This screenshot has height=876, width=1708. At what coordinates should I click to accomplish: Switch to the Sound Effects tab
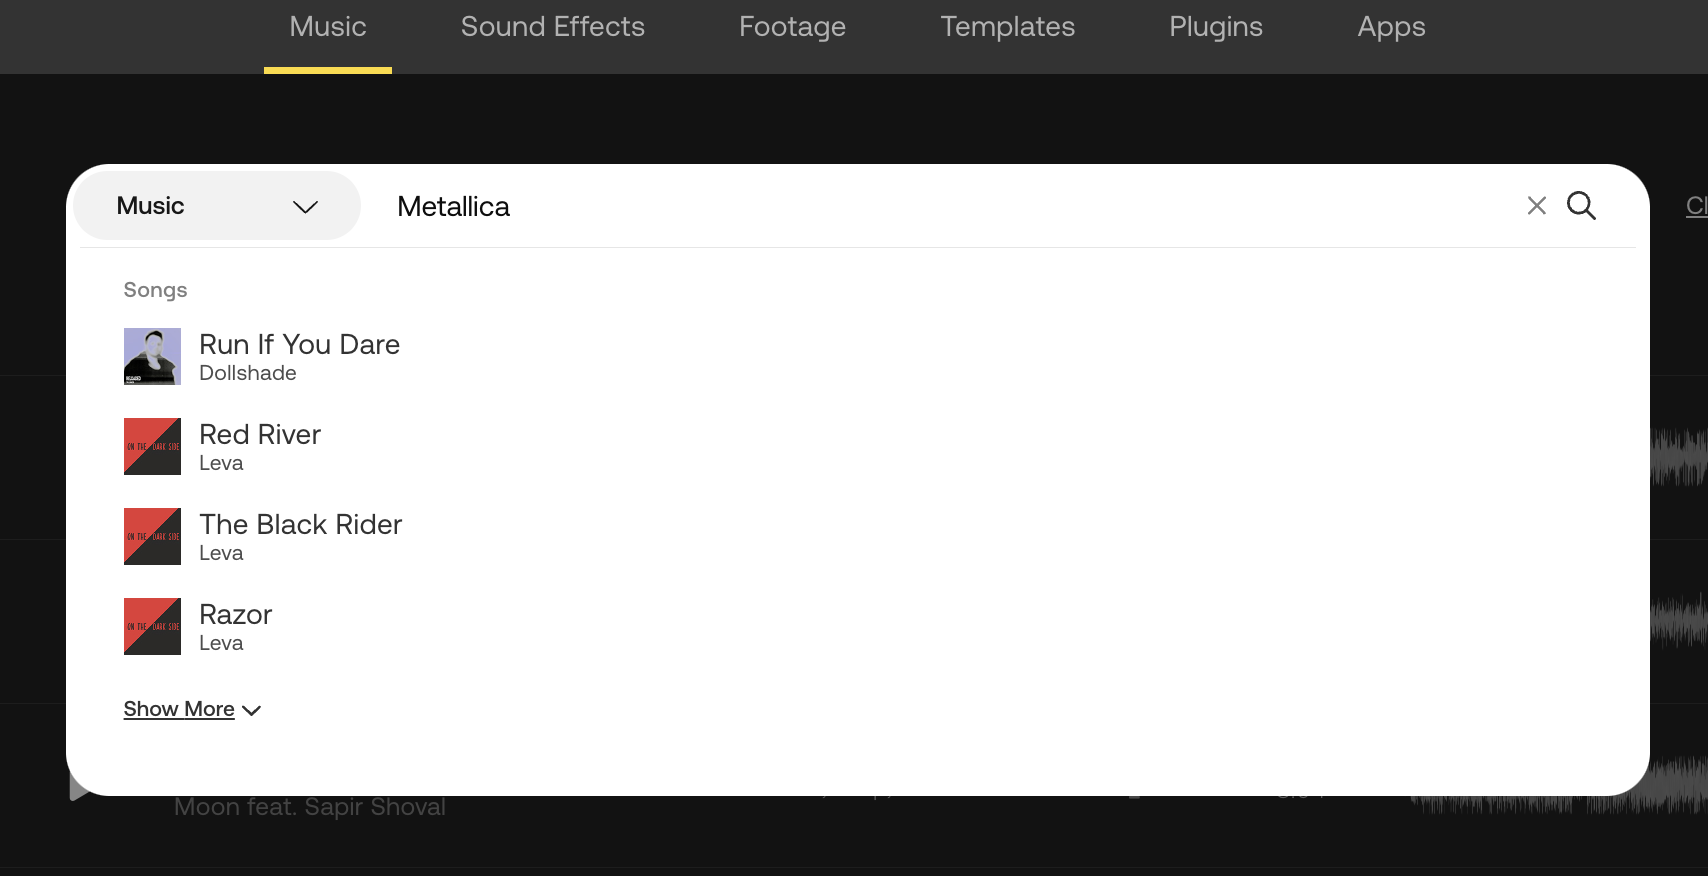[552, 27]
